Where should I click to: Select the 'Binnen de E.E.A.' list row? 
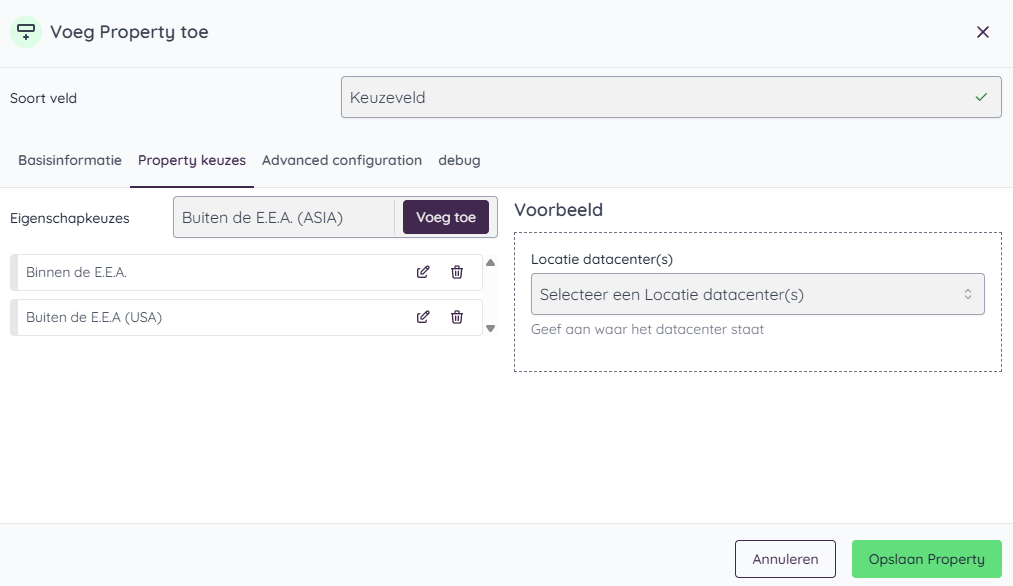200,272
